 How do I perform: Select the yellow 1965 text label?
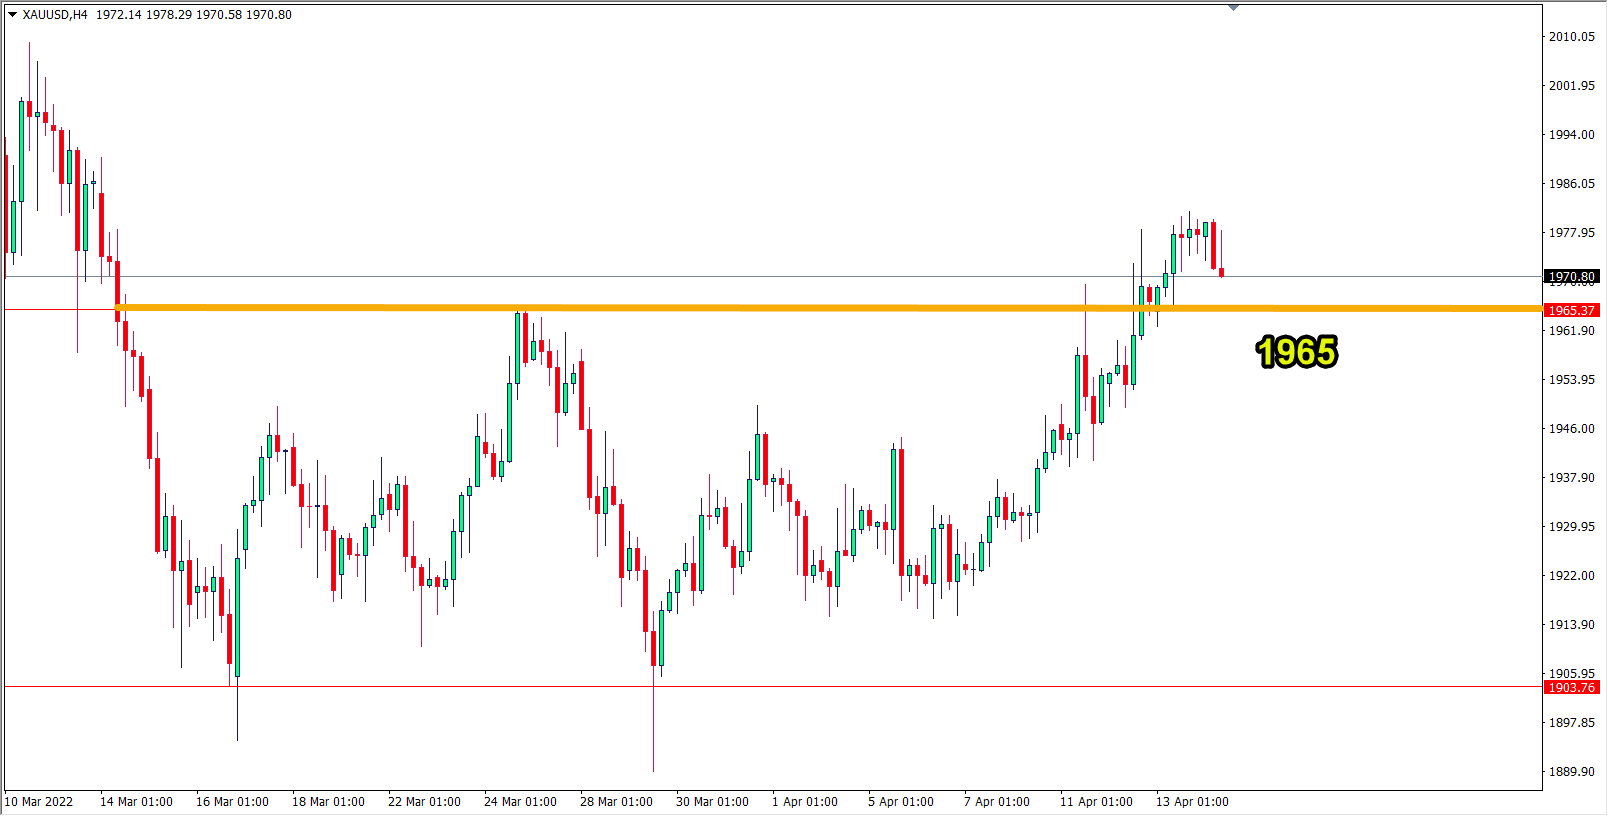[1296, 352]
